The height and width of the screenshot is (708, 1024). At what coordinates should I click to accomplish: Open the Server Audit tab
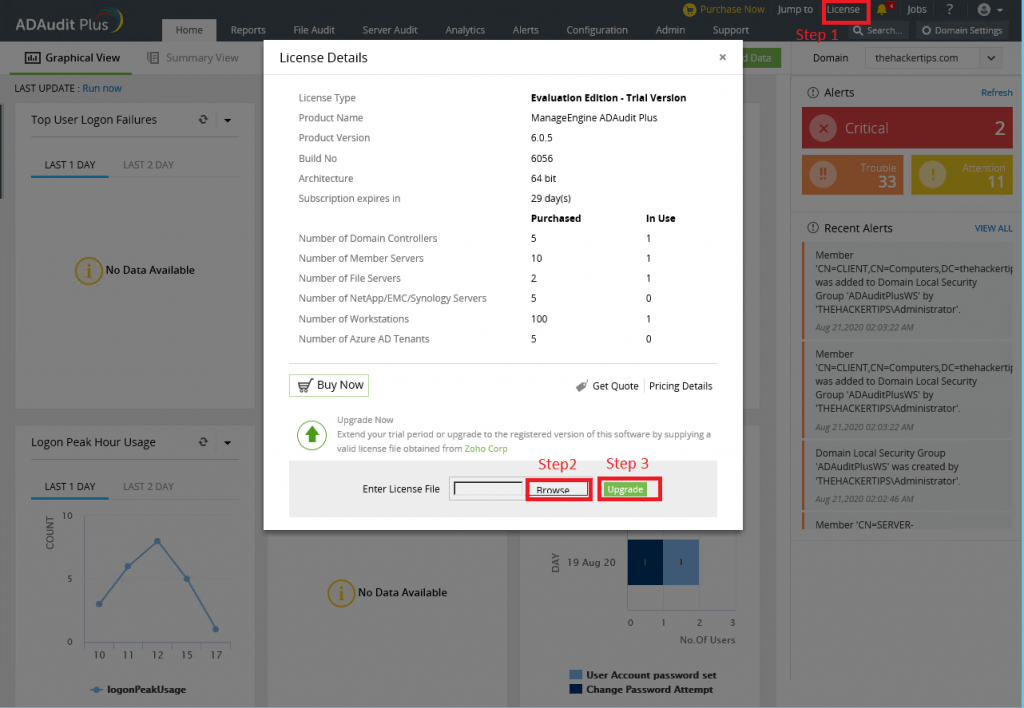tap(390, 30)
